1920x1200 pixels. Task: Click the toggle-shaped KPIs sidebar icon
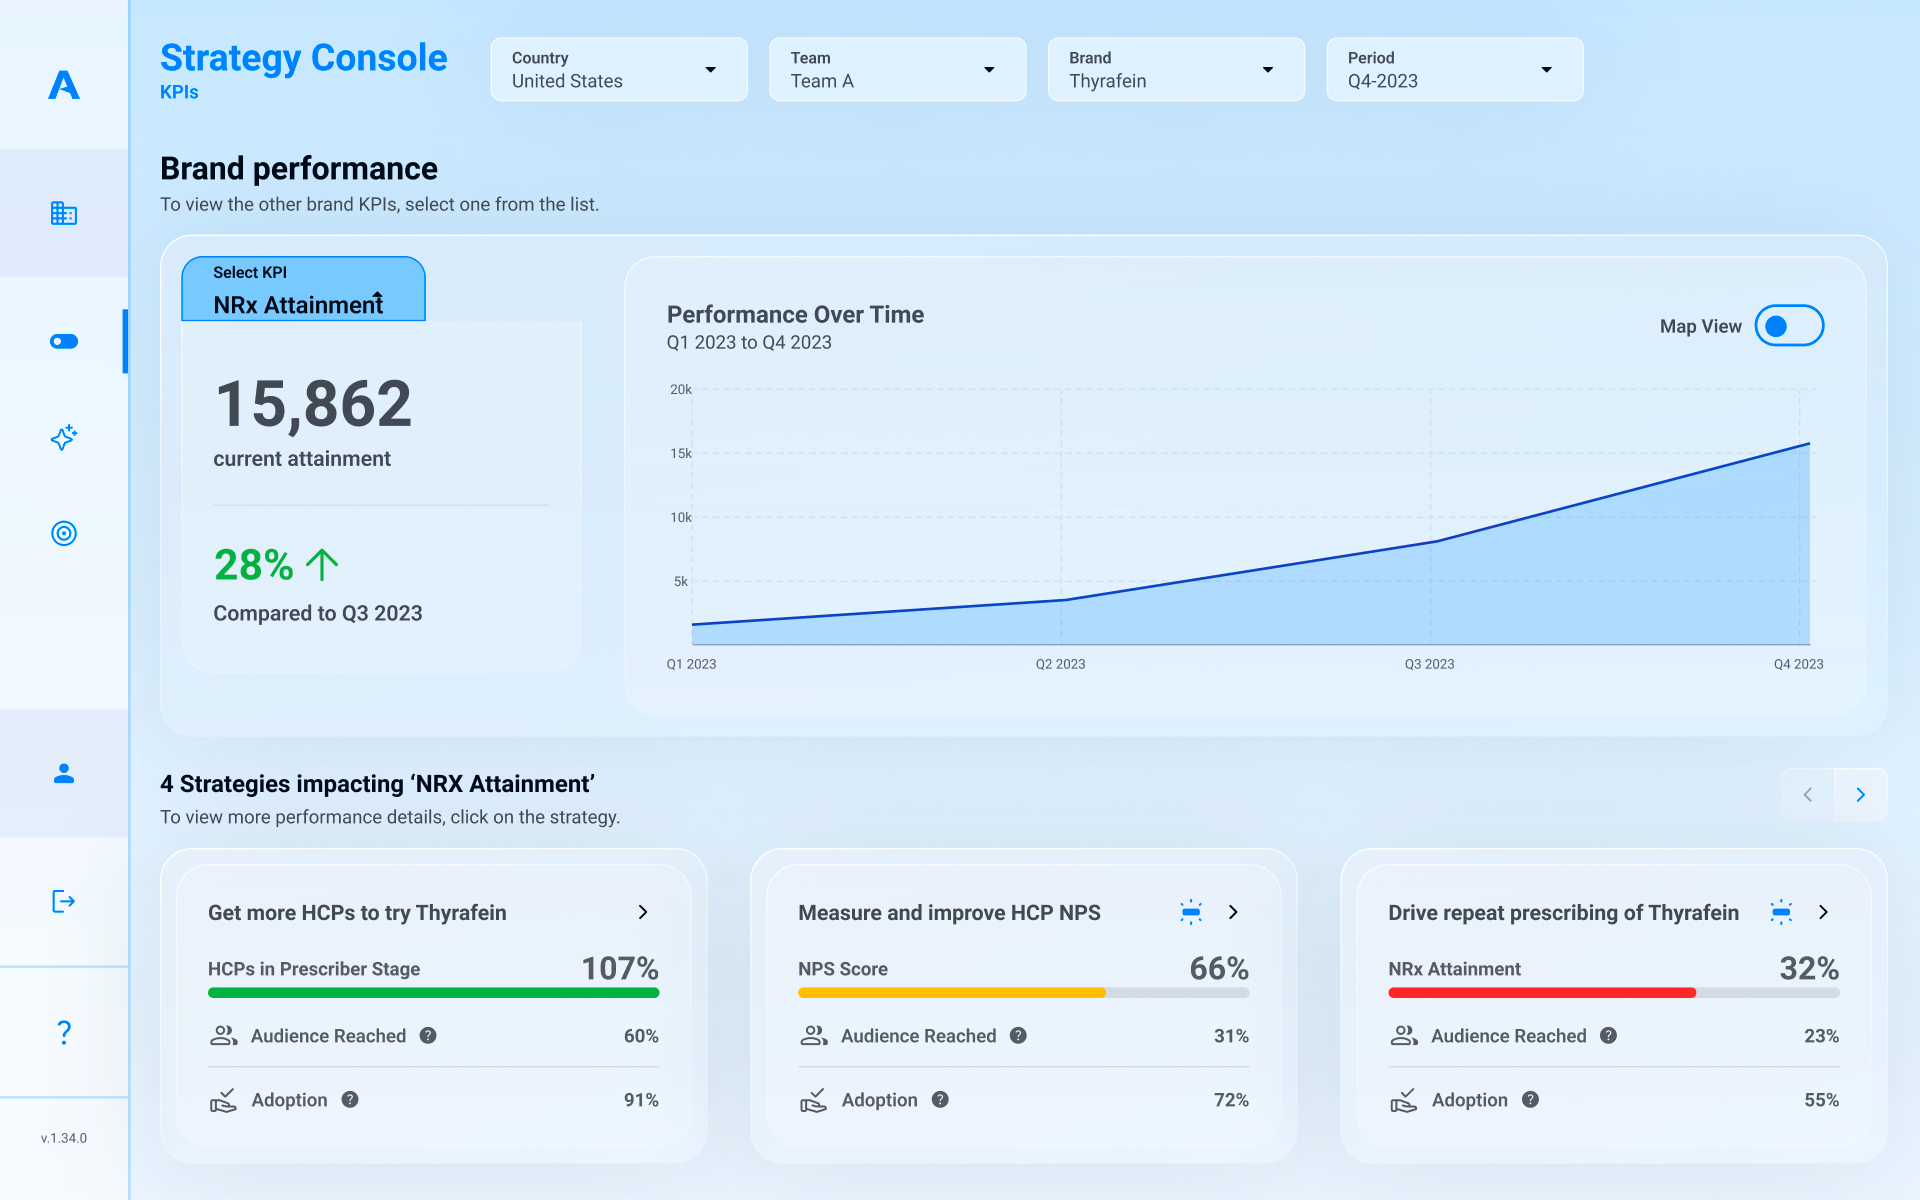(x=64, y=341)
